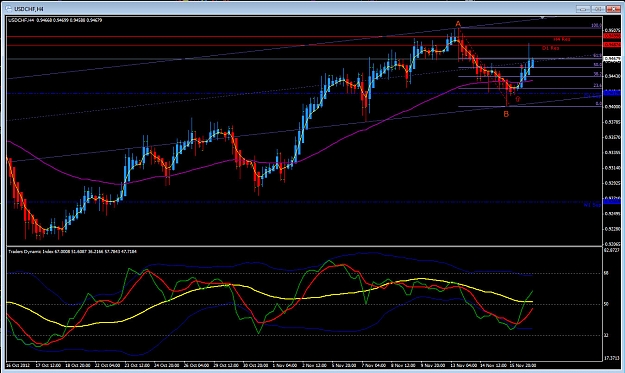
Task: Click the Fibonacci 23.6 level label
Action: 597,86
